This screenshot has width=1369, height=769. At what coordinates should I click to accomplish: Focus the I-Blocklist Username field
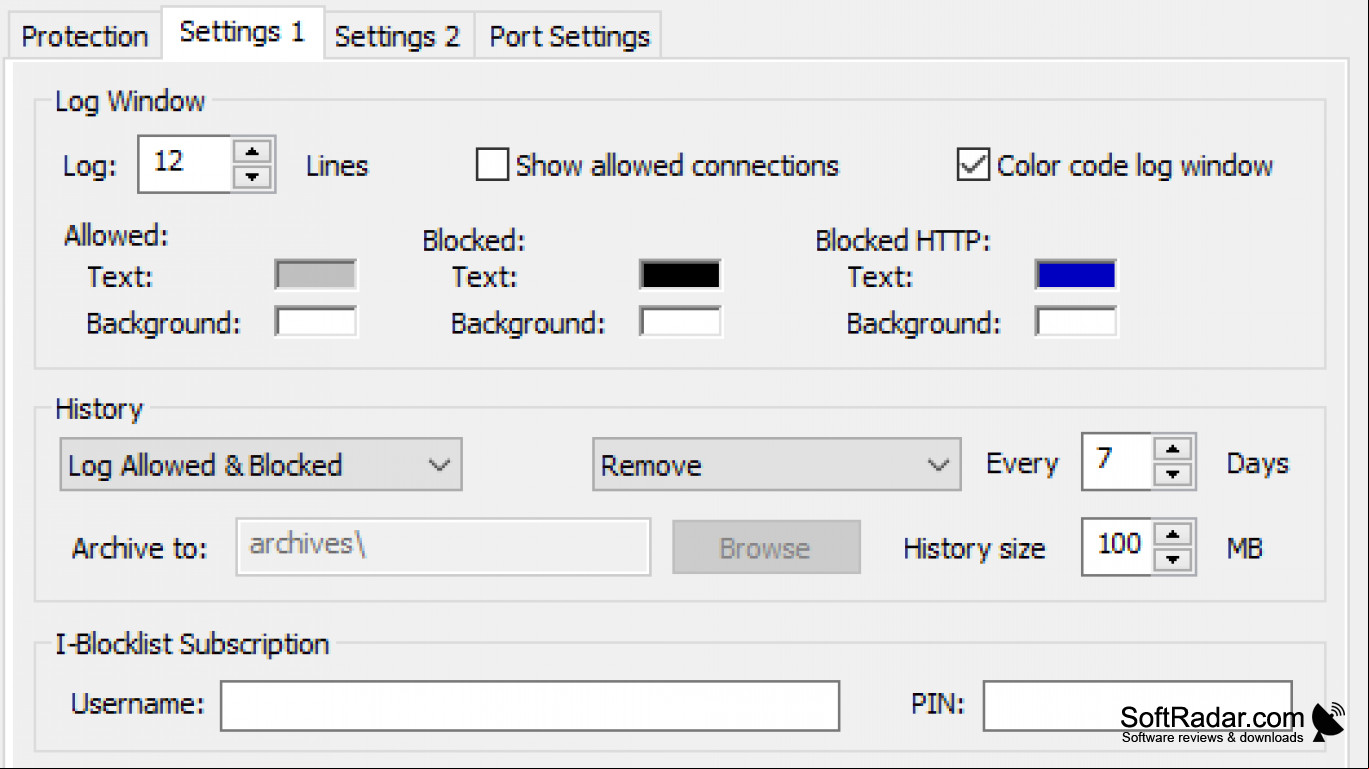click(530, 706)
